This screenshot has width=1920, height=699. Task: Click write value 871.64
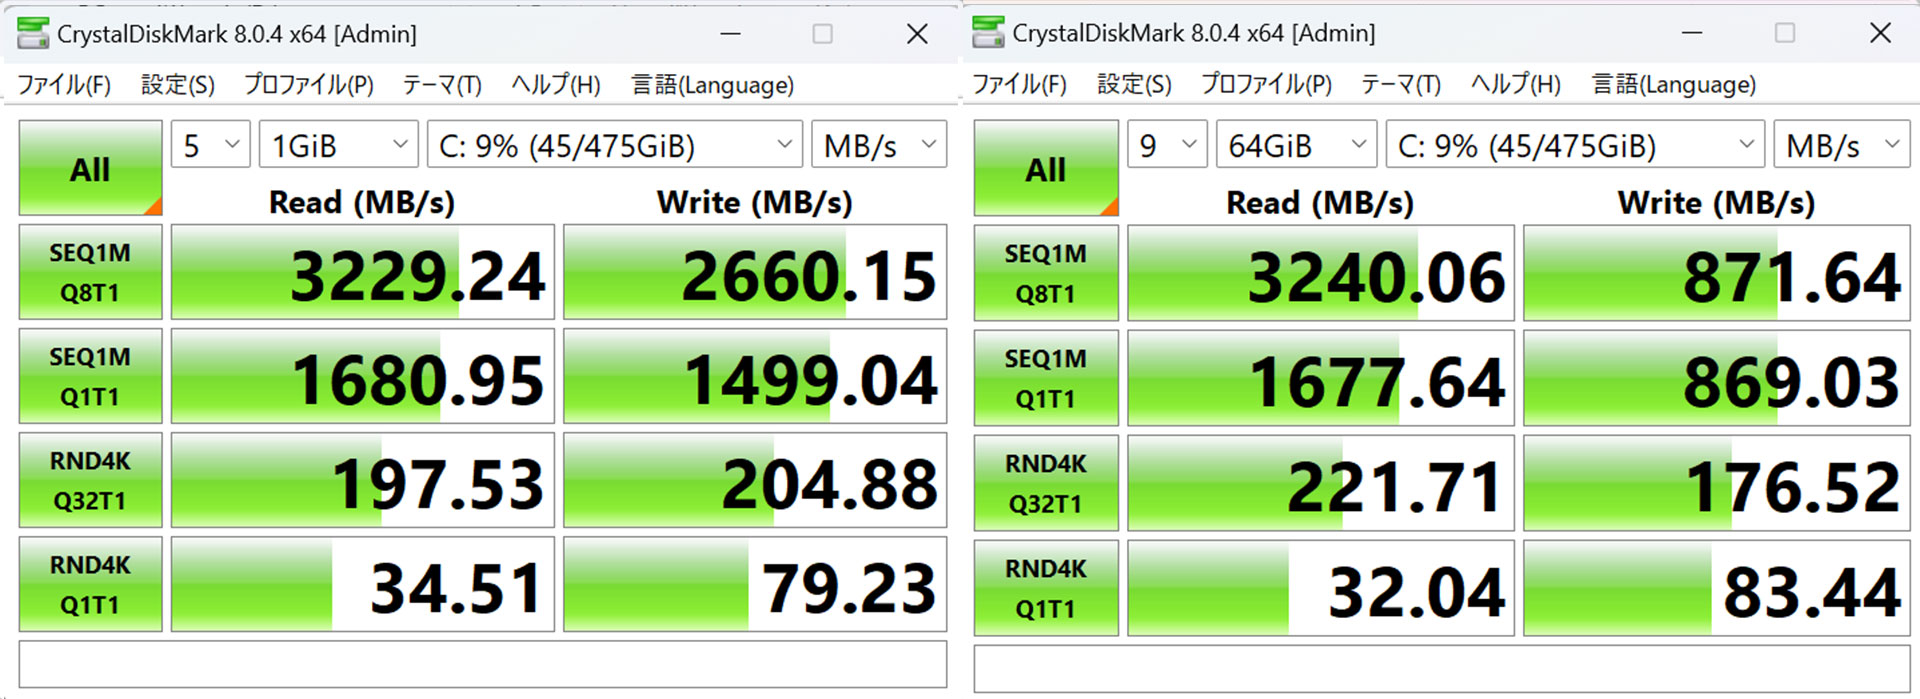(x=1717, y=273)
